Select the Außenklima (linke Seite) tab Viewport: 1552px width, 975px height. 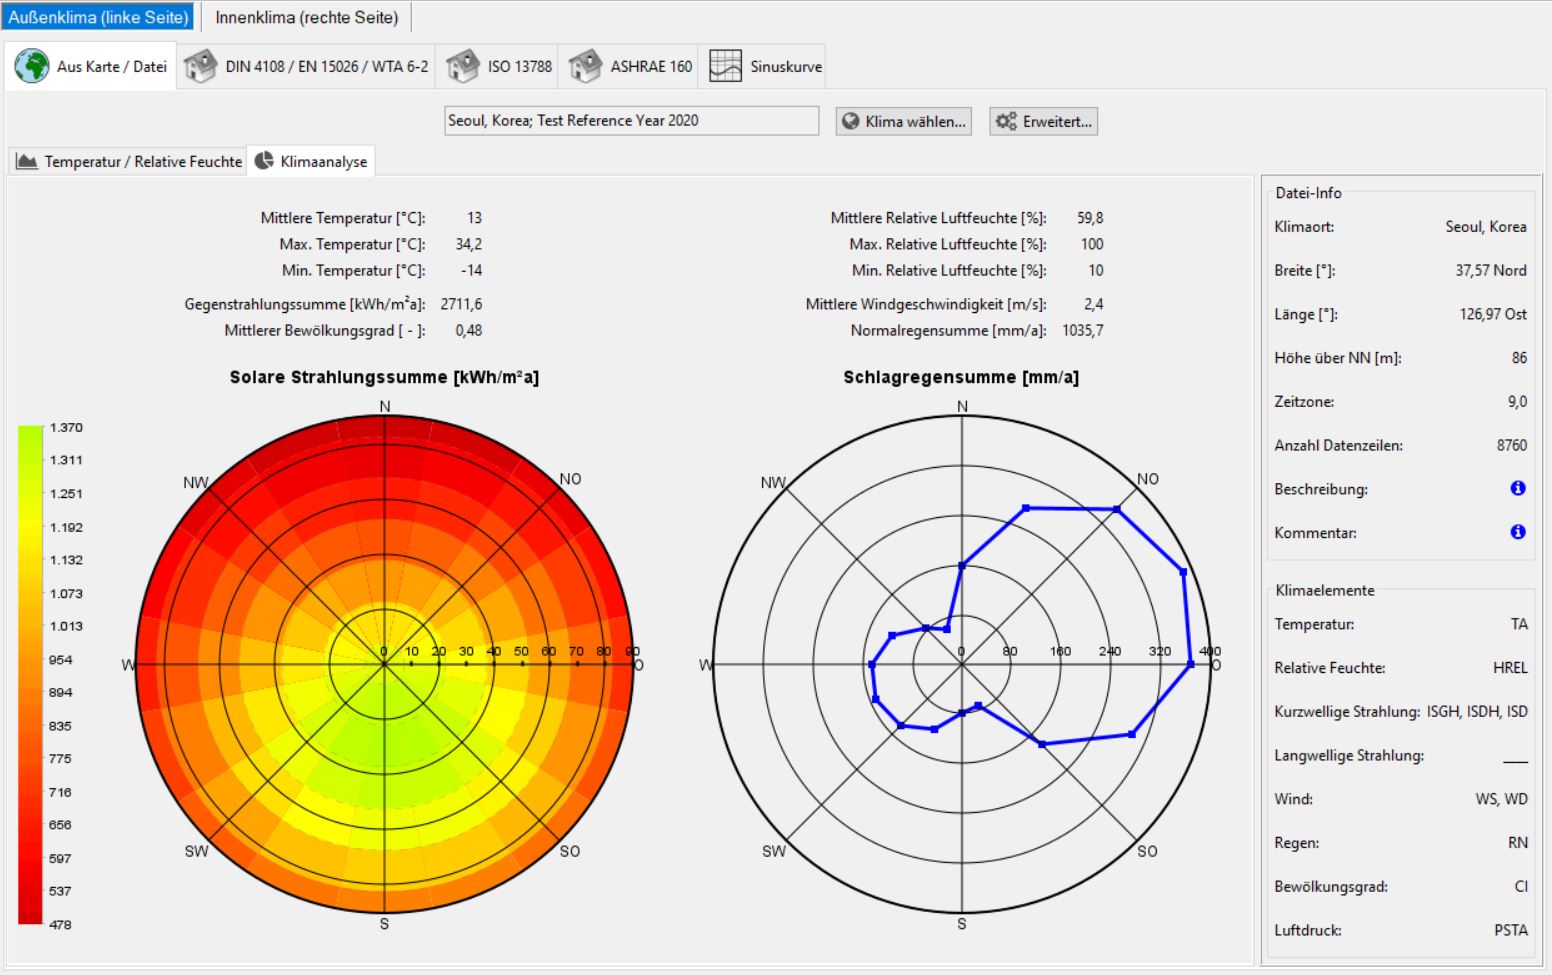pos(98,17)
